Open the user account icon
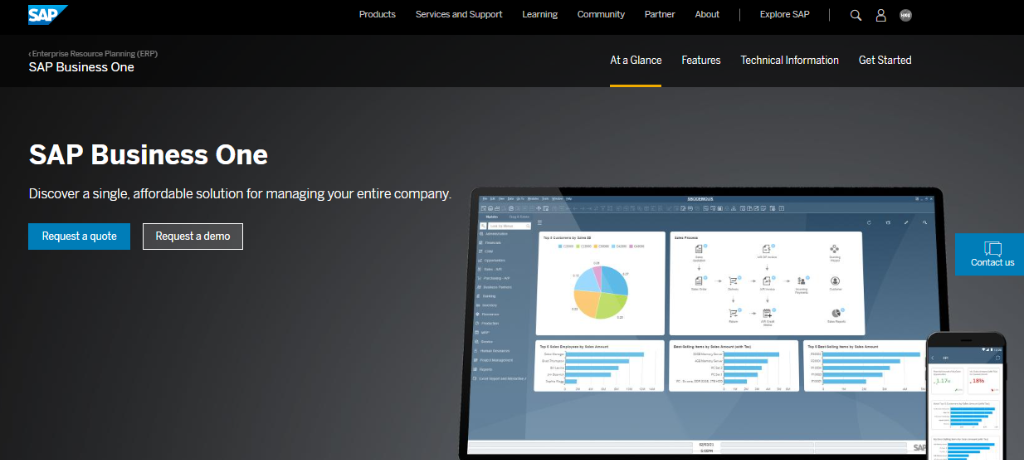 (x=881, y=15)
